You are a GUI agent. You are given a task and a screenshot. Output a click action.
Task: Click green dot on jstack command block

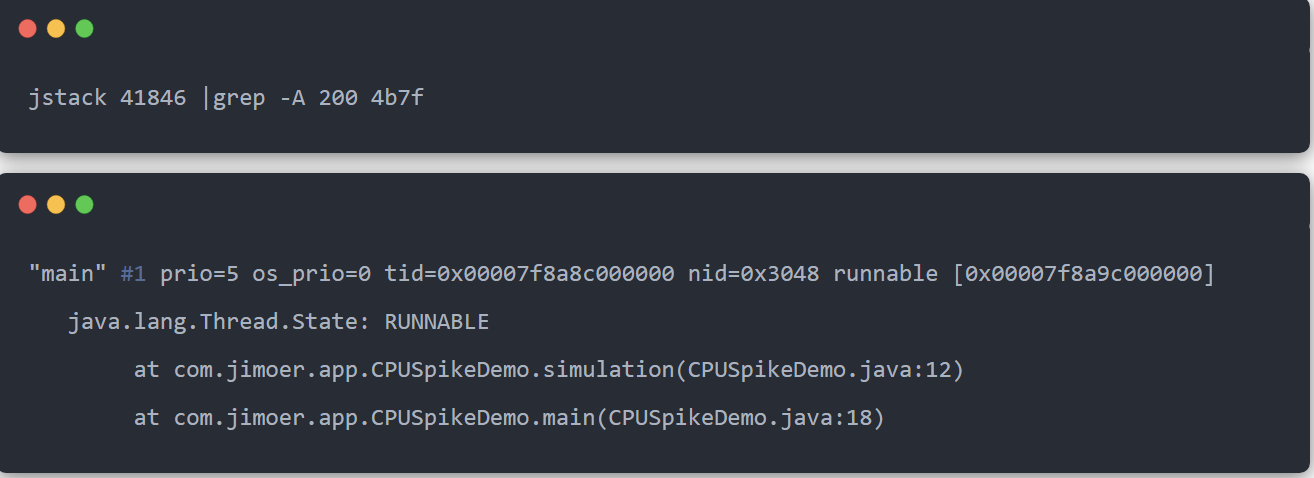pyautogui.click(x=84, y=29)
